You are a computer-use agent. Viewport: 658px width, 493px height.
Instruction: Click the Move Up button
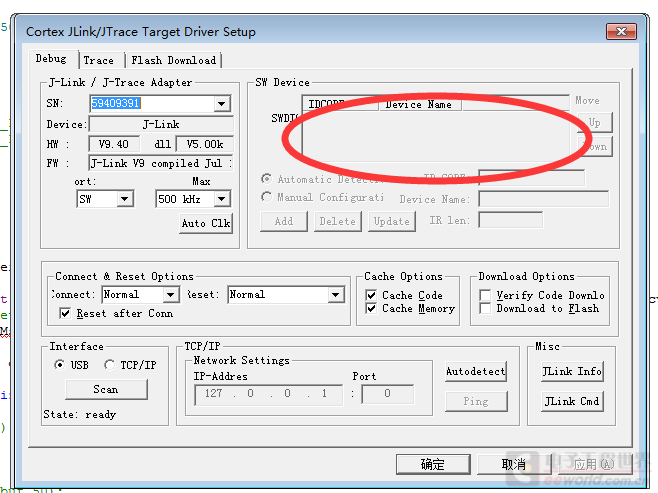coord(595,123)
